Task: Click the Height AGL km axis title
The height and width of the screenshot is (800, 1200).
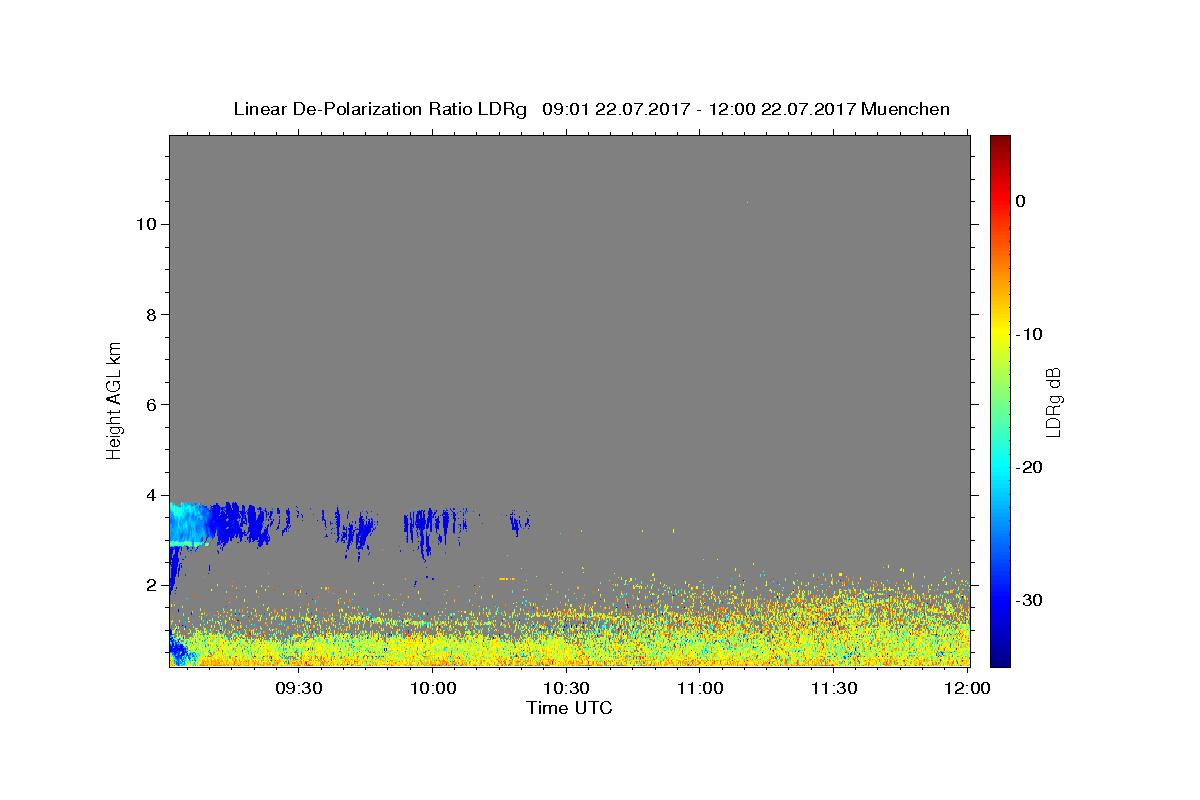Action: (114, 400)
